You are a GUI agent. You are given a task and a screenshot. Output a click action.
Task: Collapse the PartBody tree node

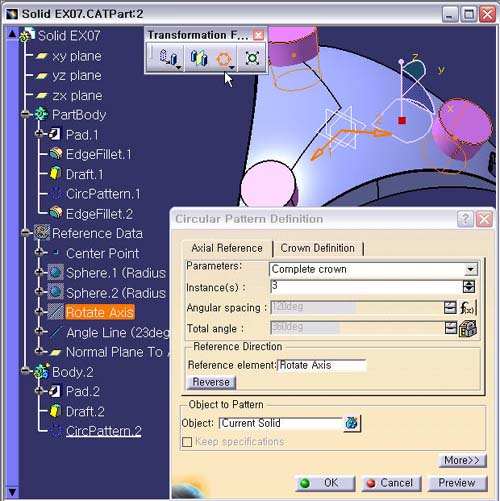(x=25, y=114)
